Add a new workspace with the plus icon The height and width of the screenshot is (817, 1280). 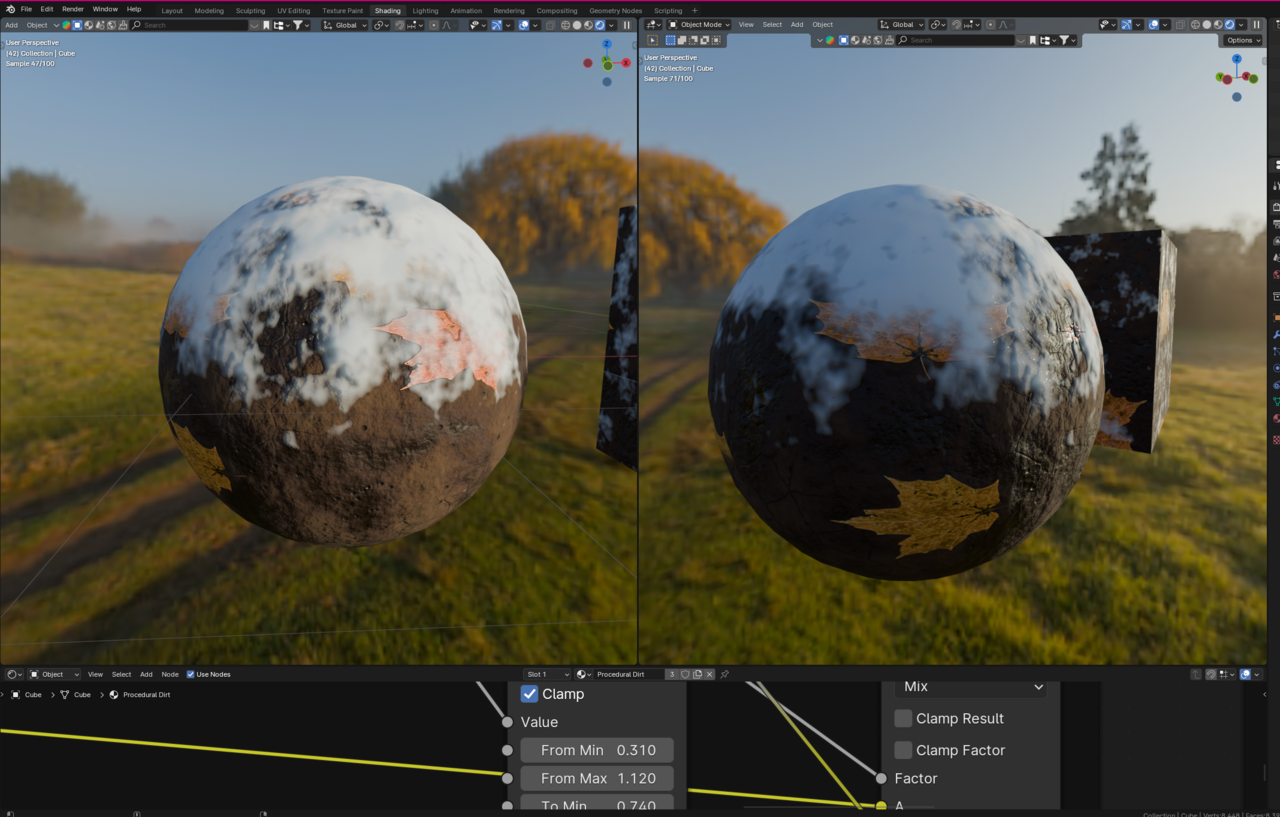pyautogui.click(x=695, y=11)
